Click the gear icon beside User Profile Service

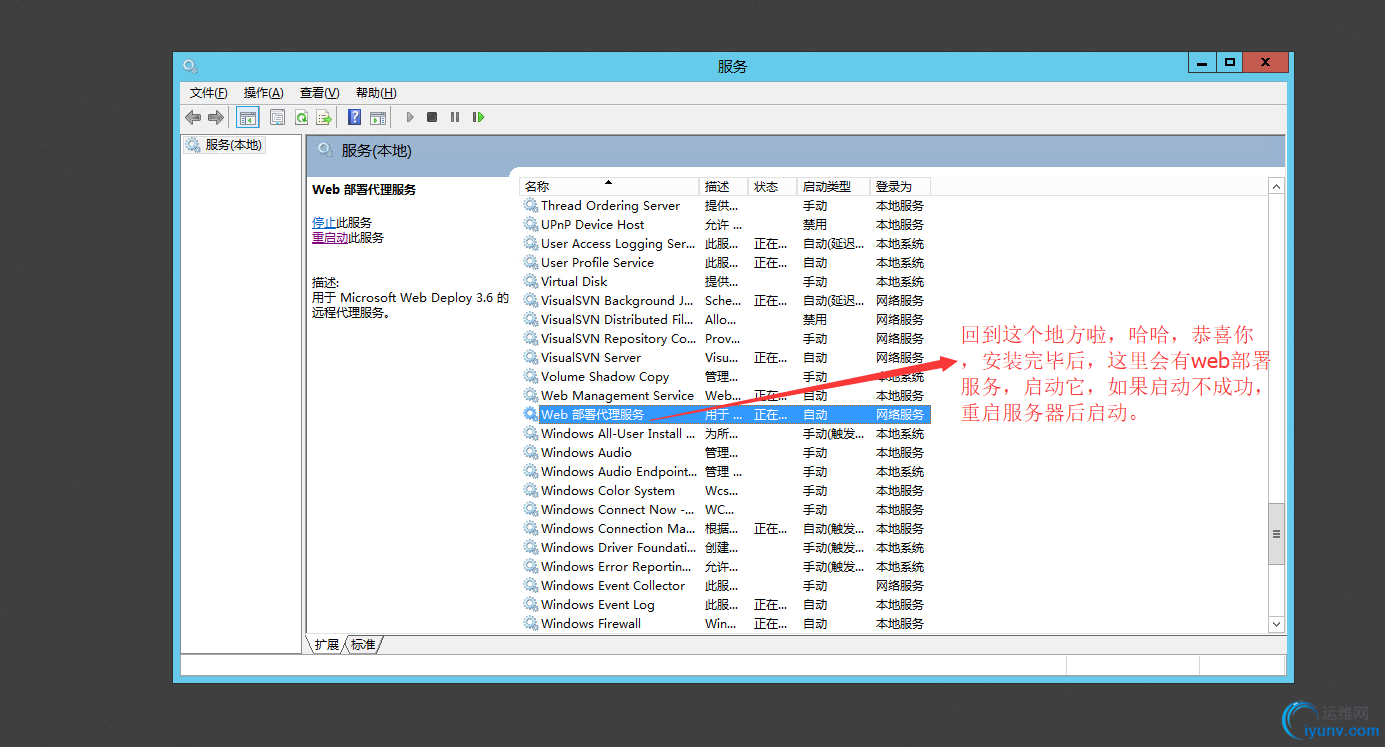click(x=530, y=262)
